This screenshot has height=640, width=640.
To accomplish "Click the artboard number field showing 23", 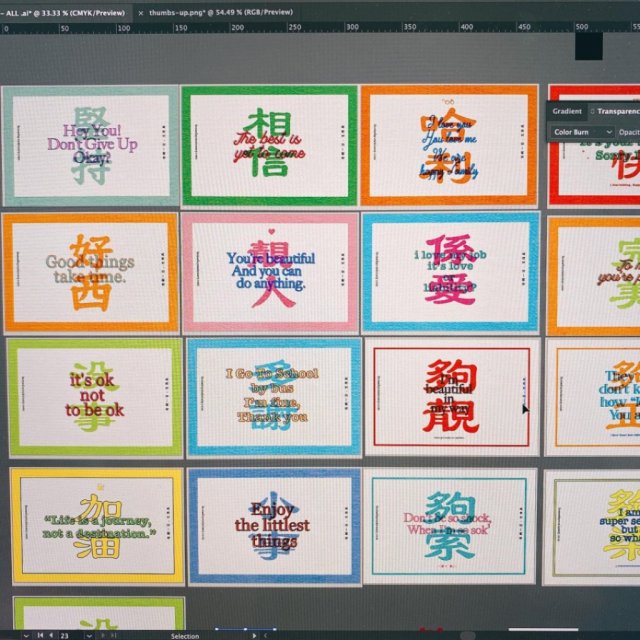I will point(66,634).
